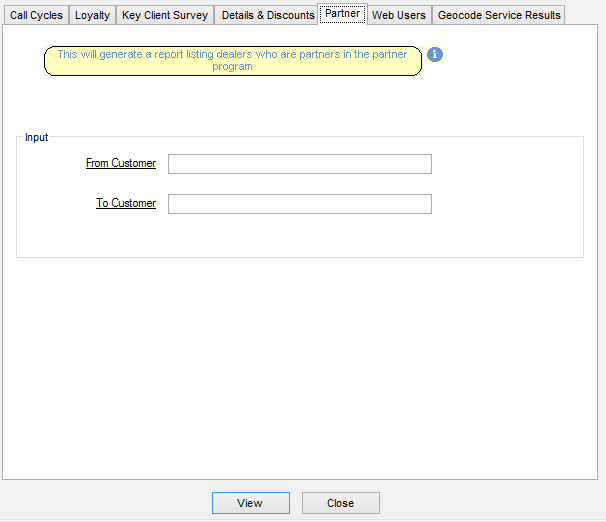Open the Web Users tab

tap(398, 15)
